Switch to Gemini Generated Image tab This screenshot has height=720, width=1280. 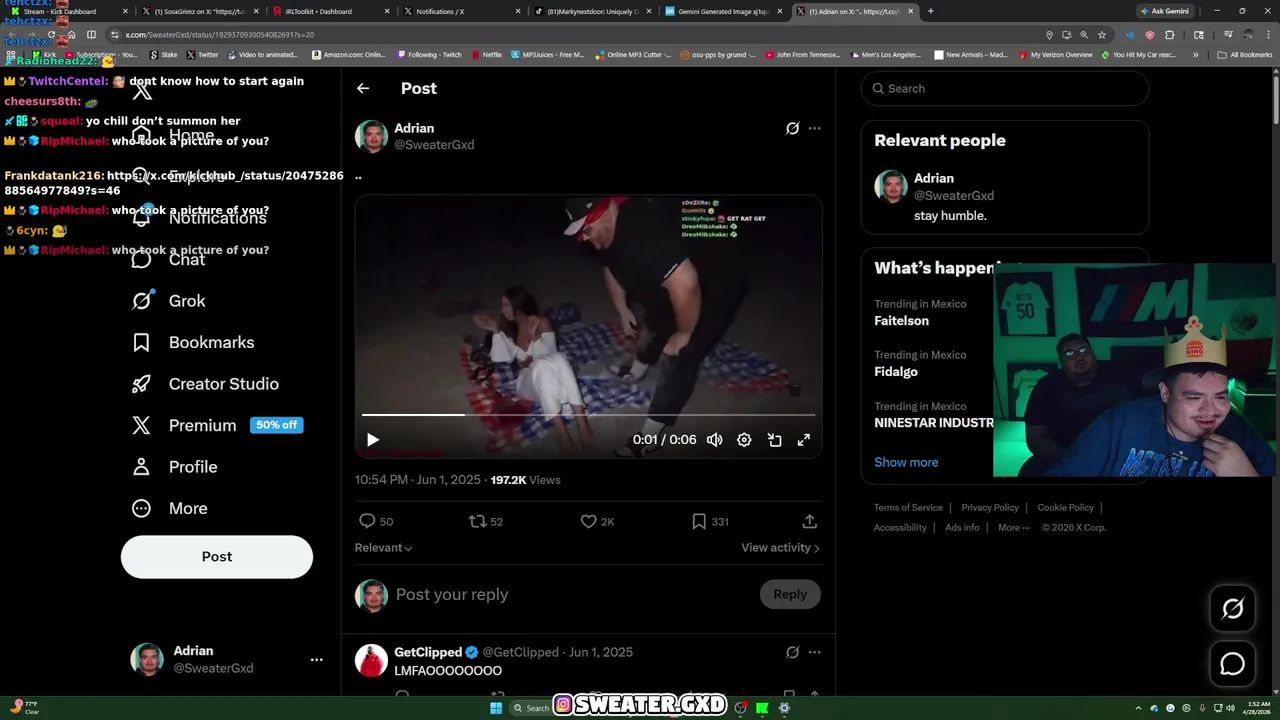pos(722,11)
